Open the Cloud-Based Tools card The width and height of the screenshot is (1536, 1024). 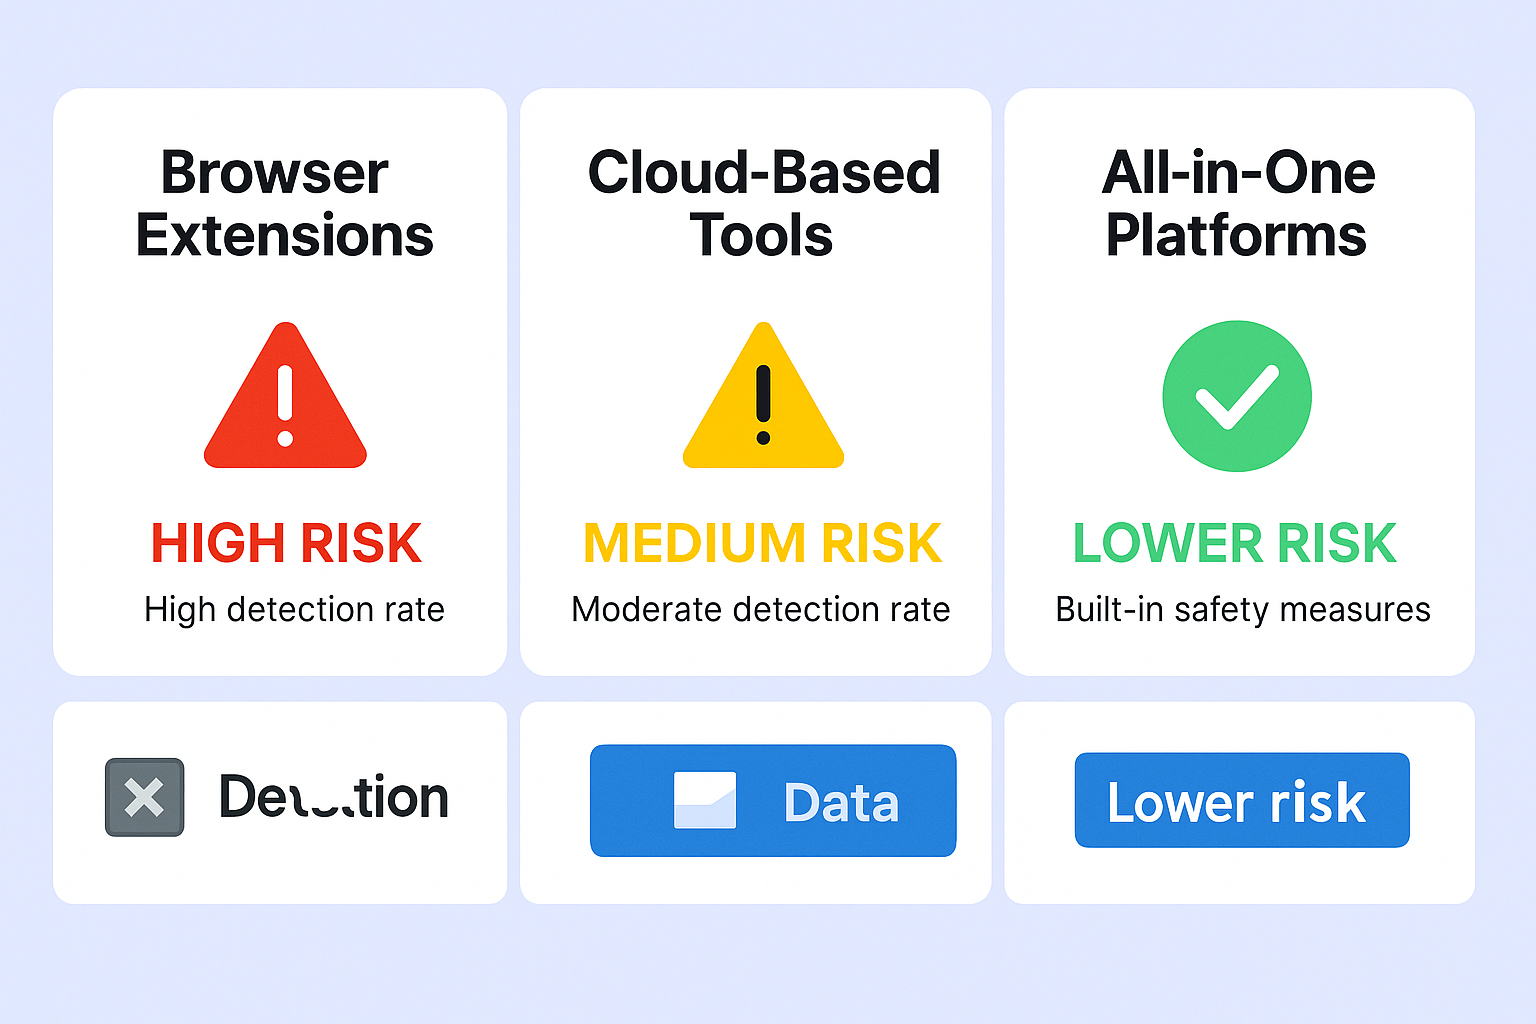[756, 382]
